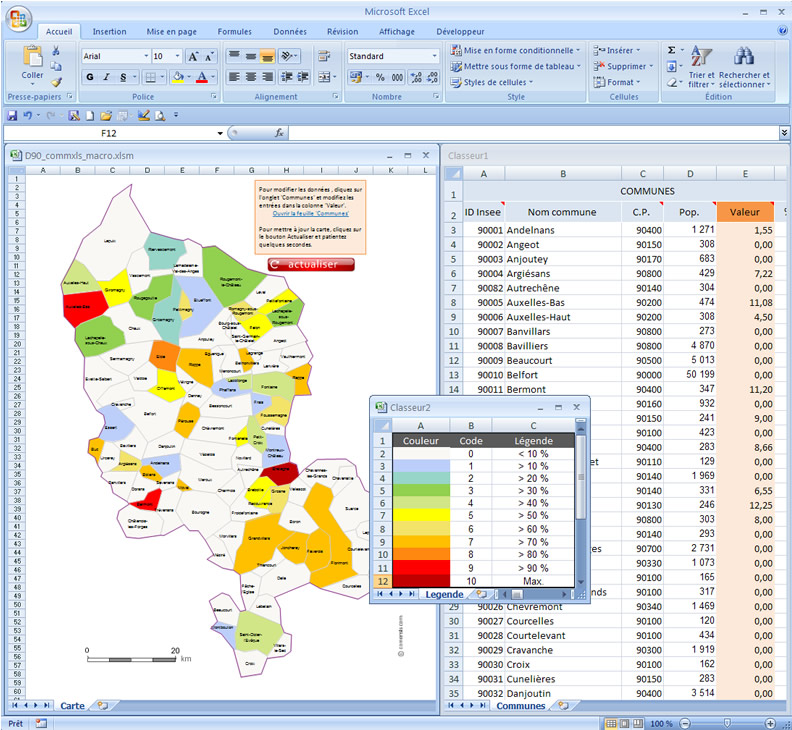The height and width of the screenshot is (730, 792).
Task: Decrease font size with small A icon
Action: (209, 57)
